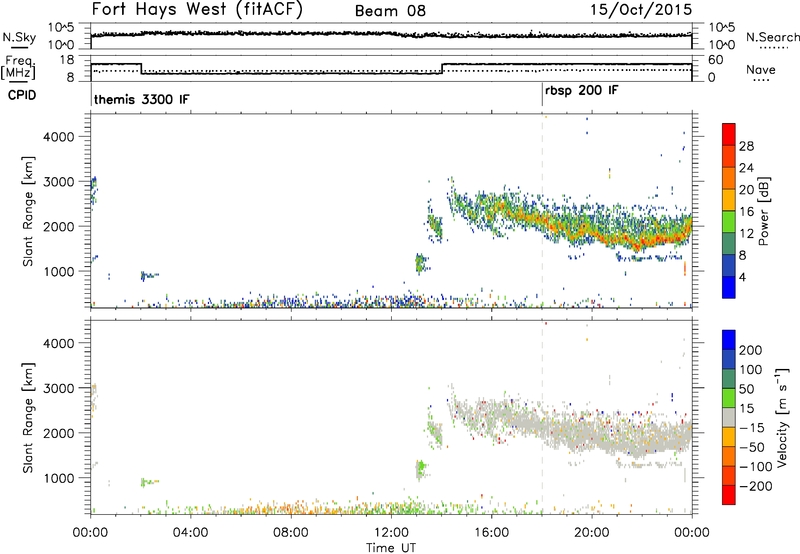Click the '16' Power scale value
This screenshot has width=800, height=554.
pyautogui.click(x=746, y=212)
